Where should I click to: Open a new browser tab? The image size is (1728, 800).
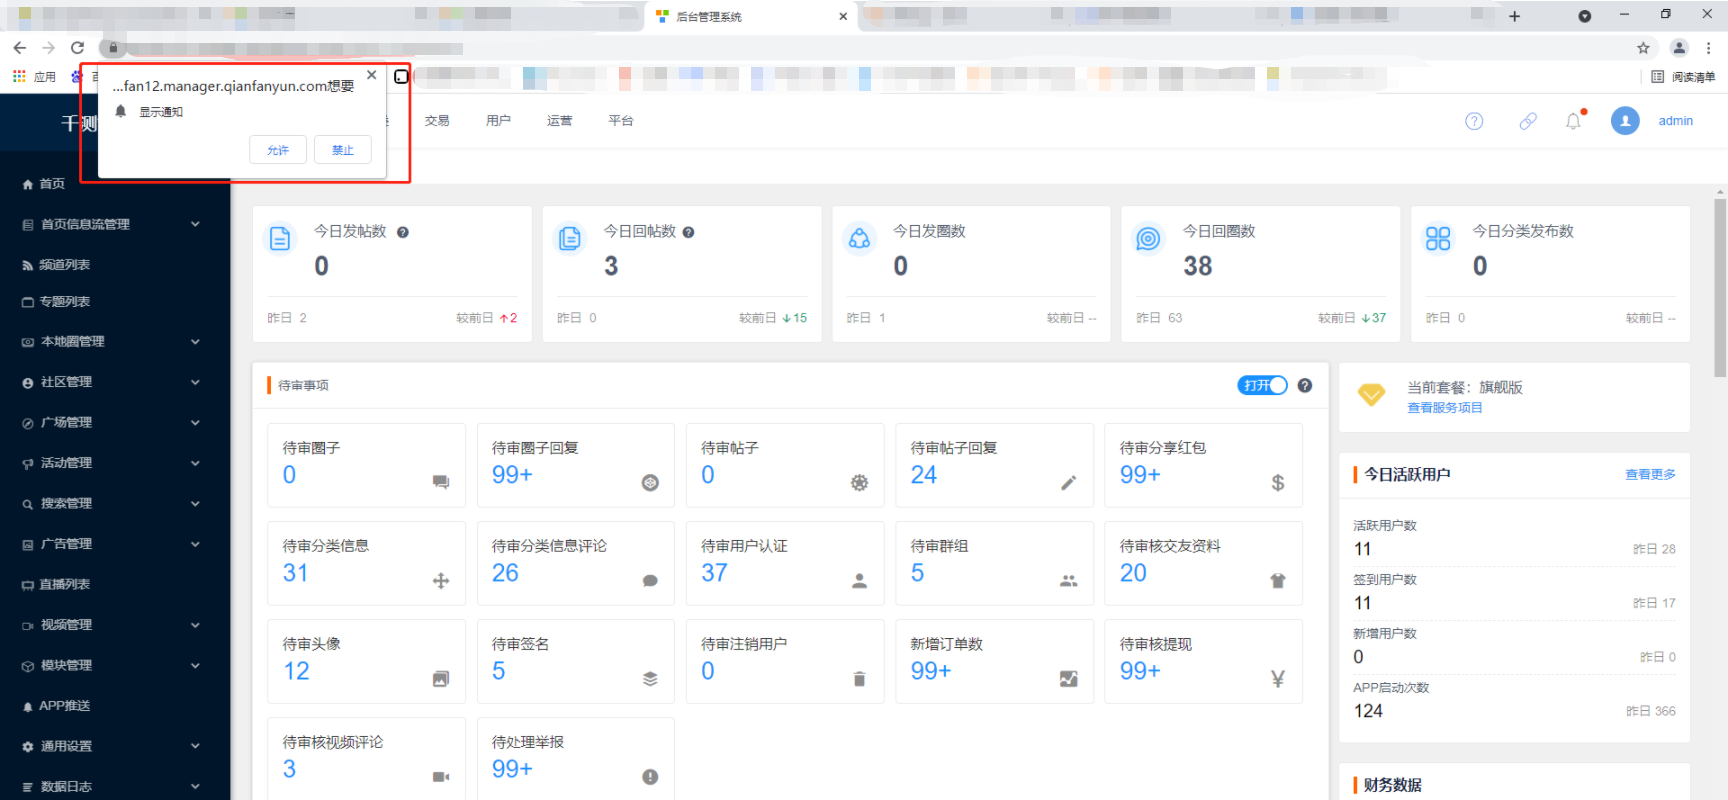[x=1514, y=16]
